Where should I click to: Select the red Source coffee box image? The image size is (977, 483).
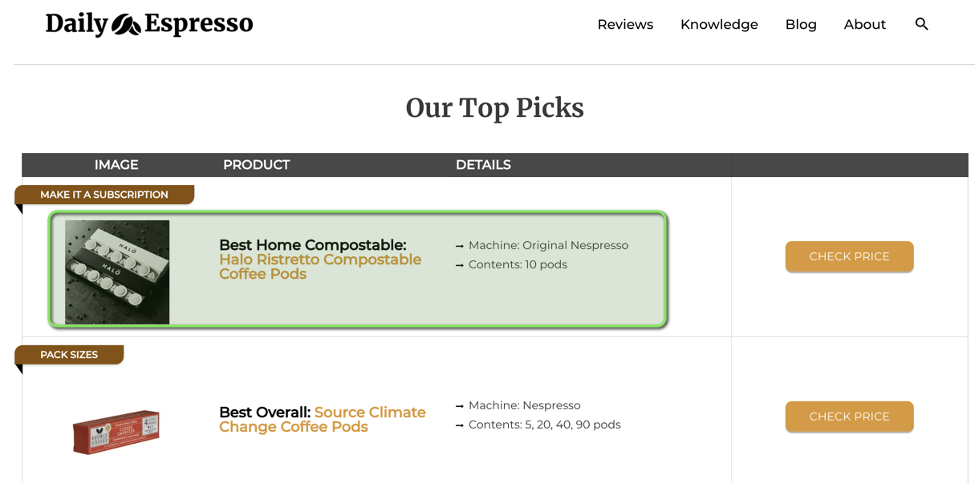tap(116, 432)
